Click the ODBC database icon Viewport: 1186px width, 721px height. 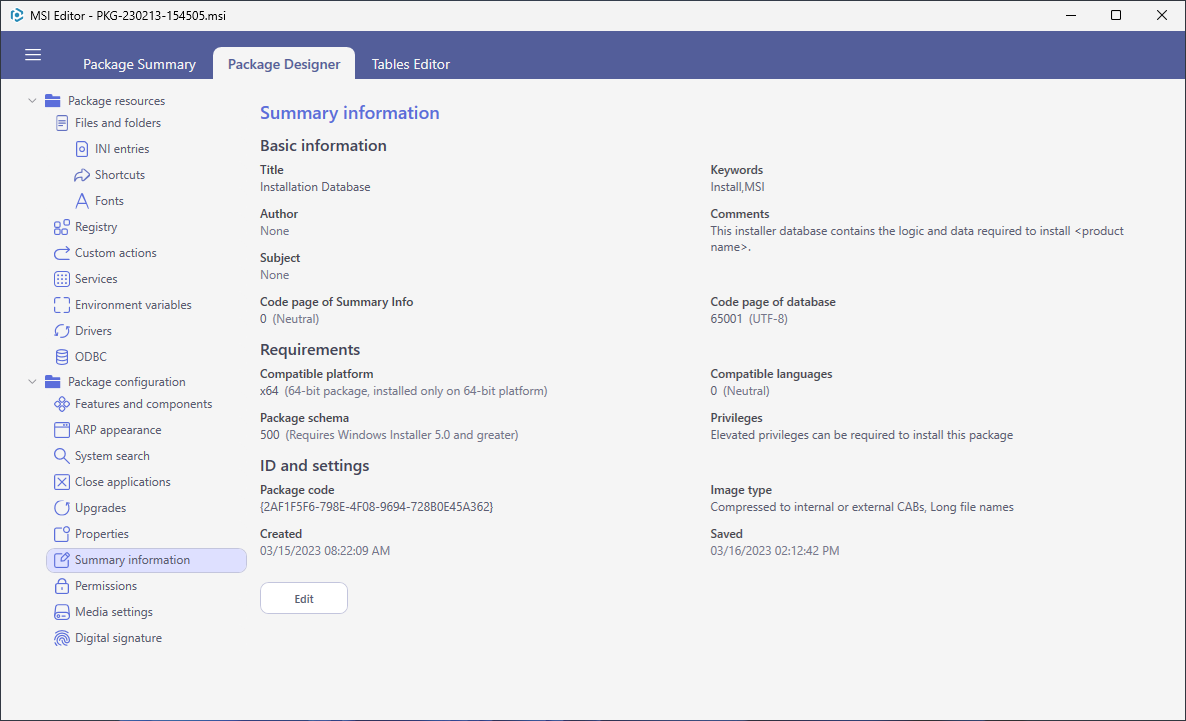(62, 356)
